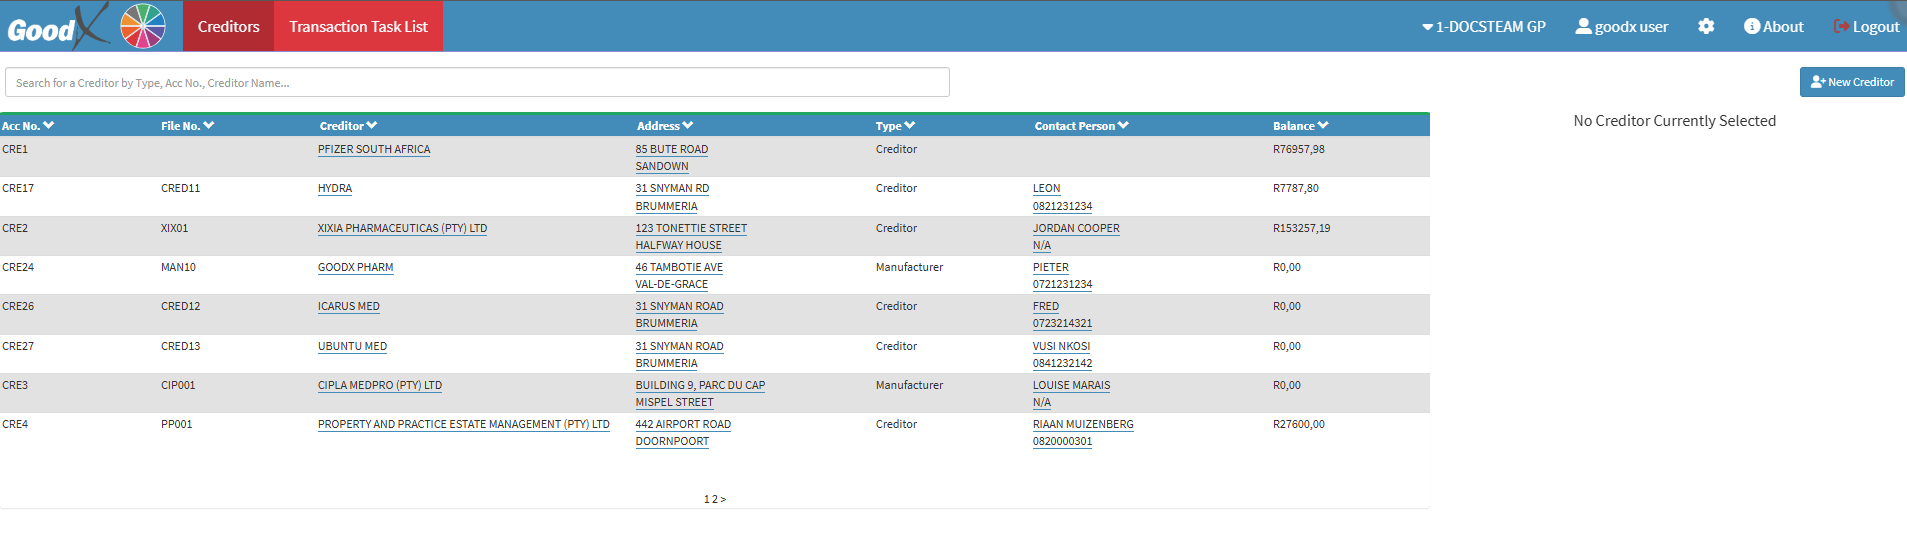Expand the 1-DOCSTEAM GP entity dropdown
The image size is (1907, 549).
pos(1483,27)
